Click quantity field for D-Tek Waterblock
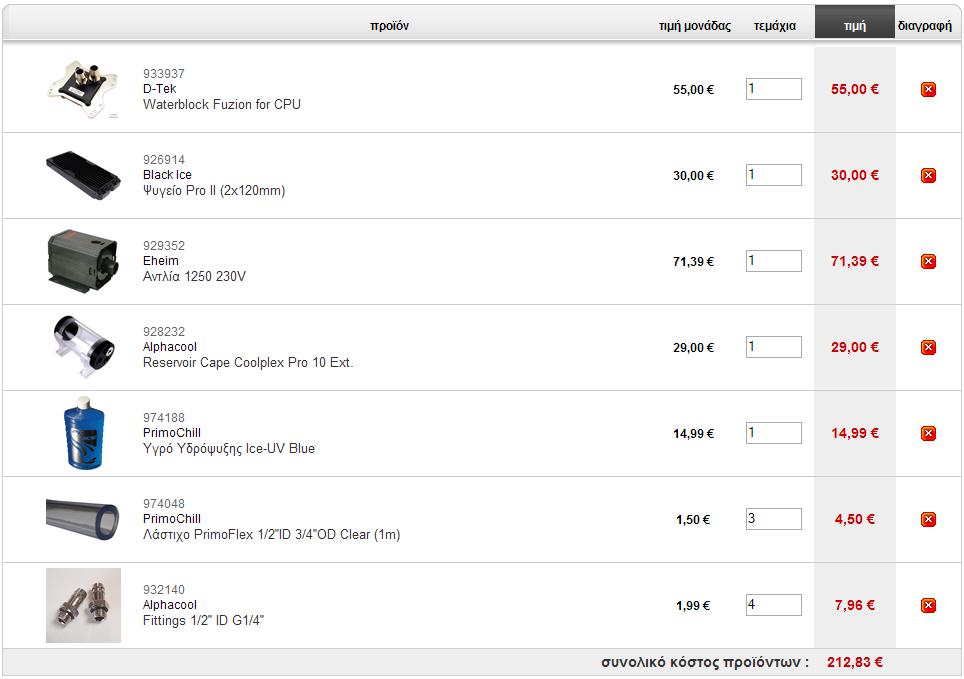964x679 pixels. (x=773, y=89)
